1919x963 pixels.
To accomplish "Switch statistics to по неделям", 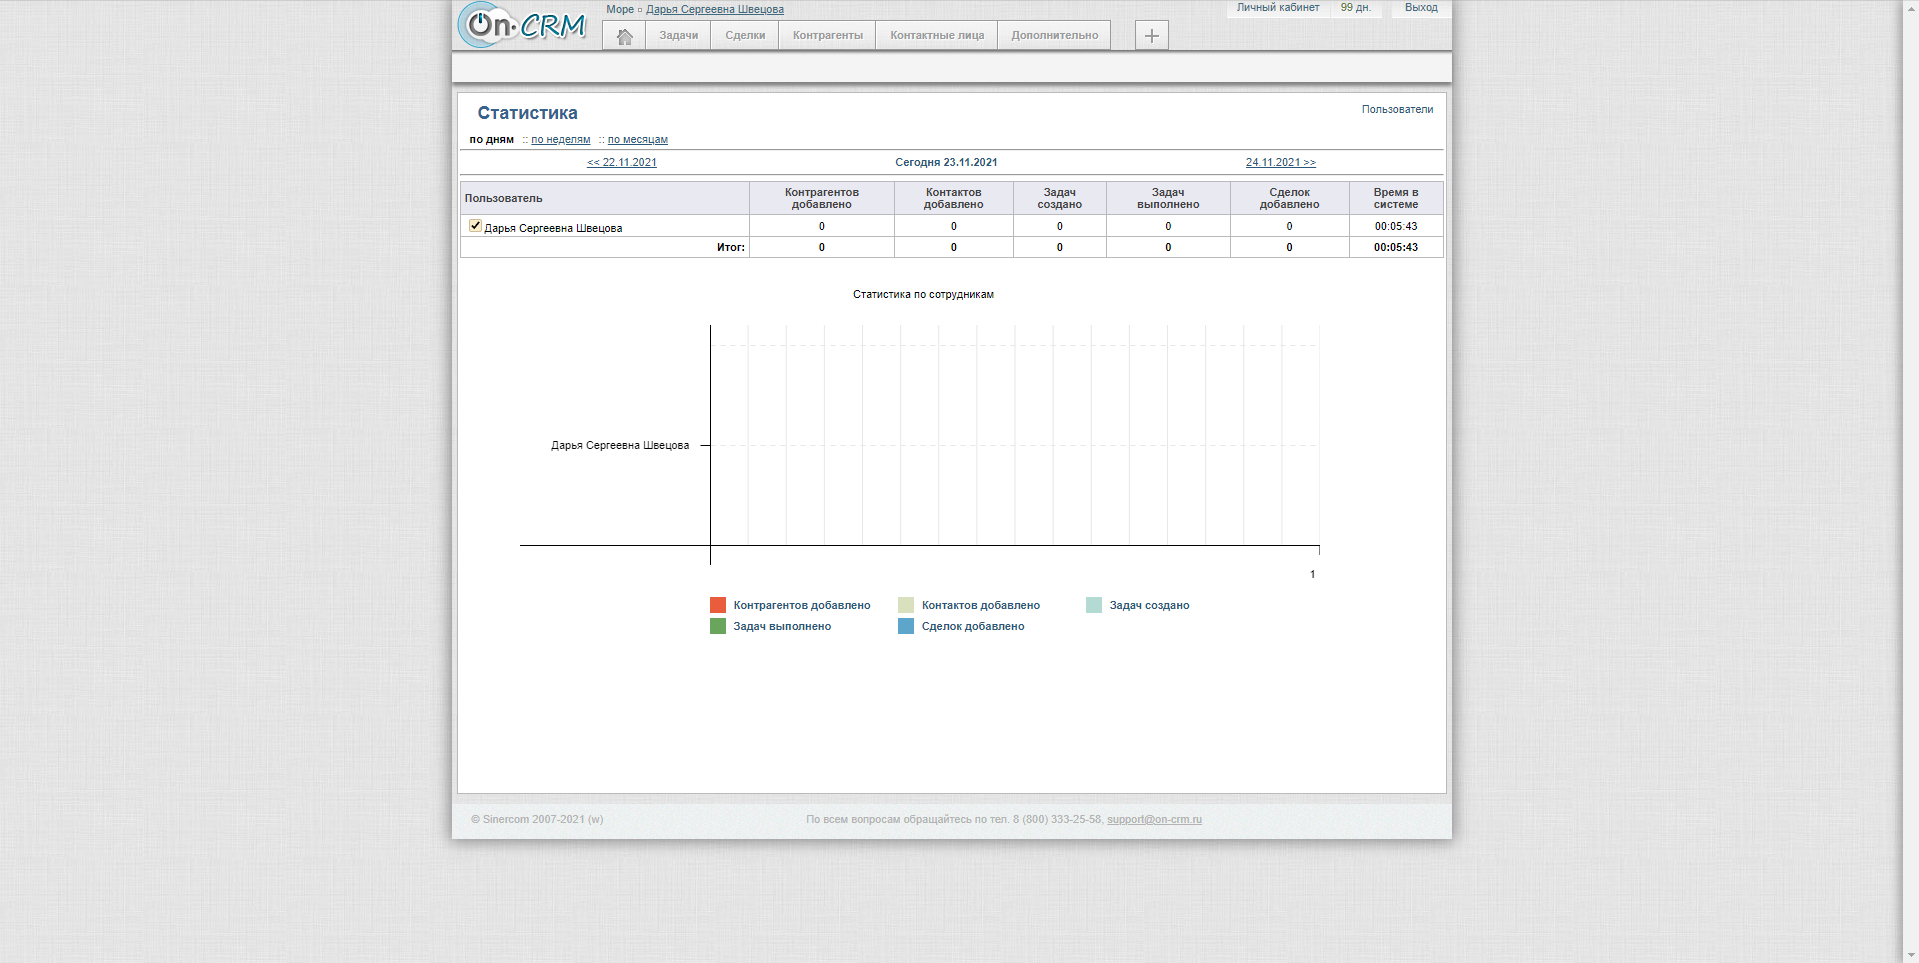I will pyautogui.click(x=561, y=140).
